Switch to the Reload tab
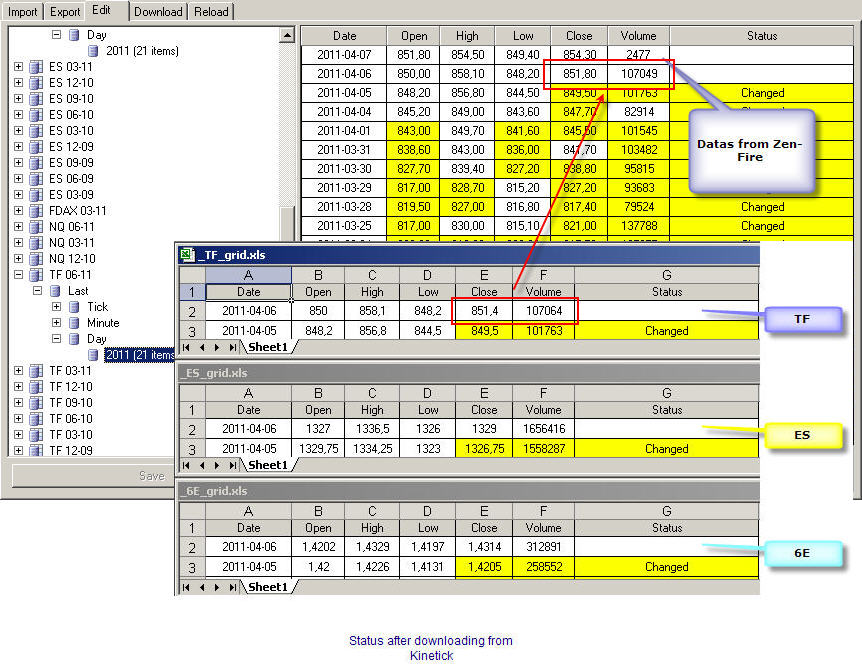The width and height of the screenshot is (862, 664). pos(211,12)
